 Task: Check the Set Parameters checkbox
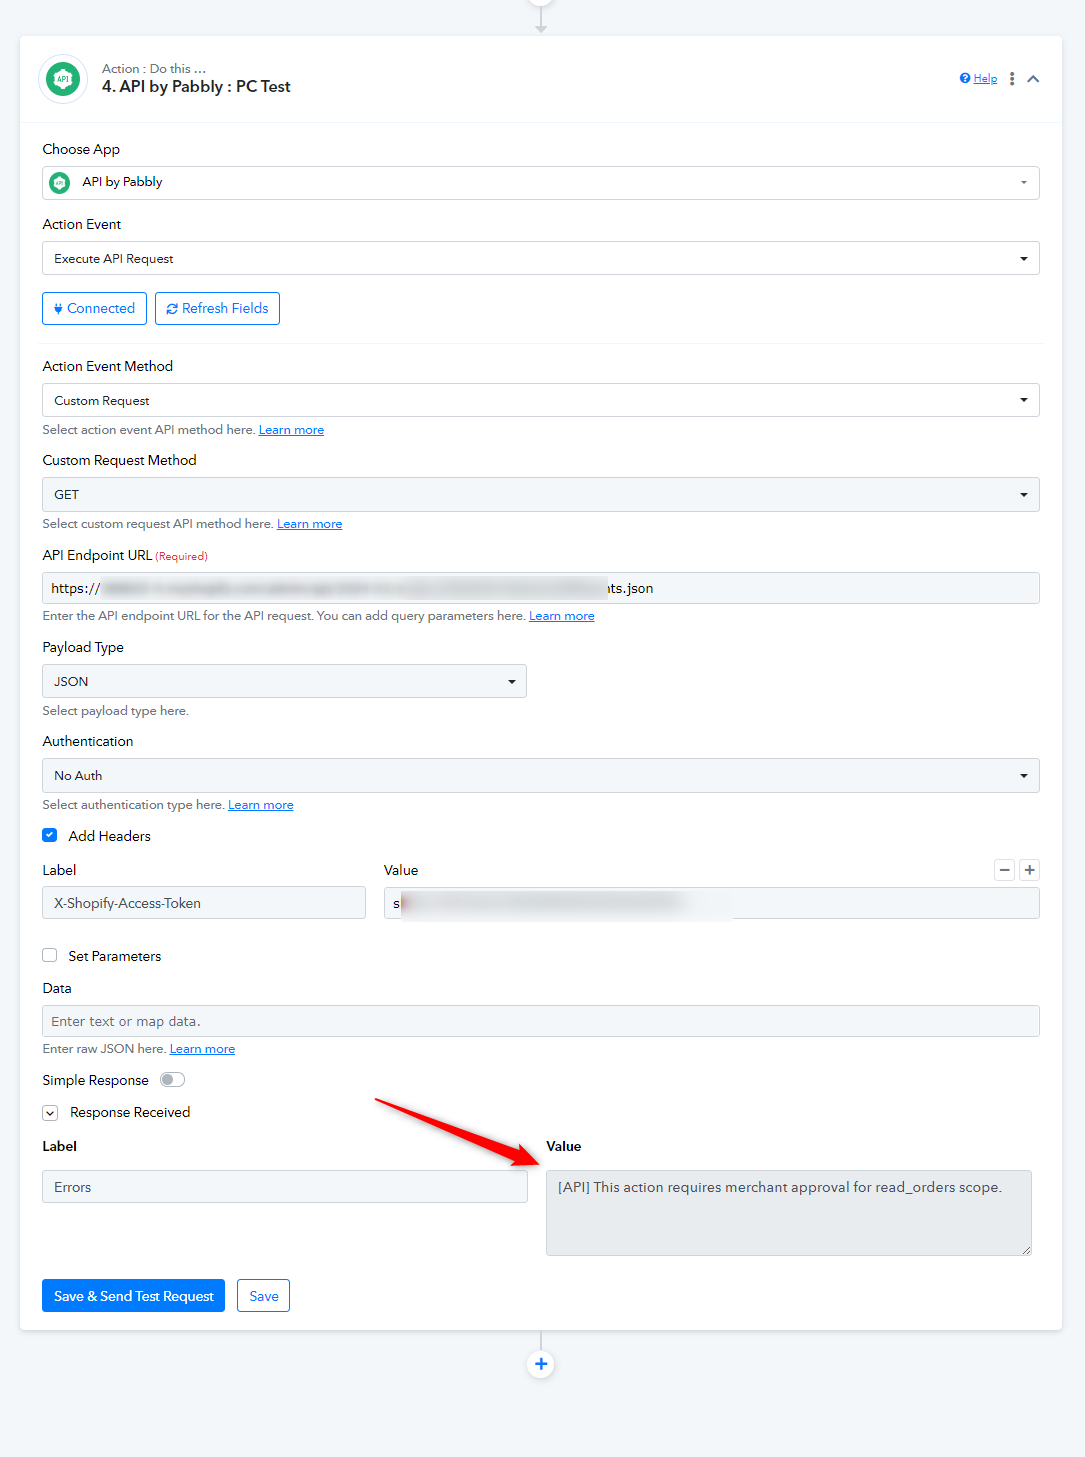[x=50, y=955]
